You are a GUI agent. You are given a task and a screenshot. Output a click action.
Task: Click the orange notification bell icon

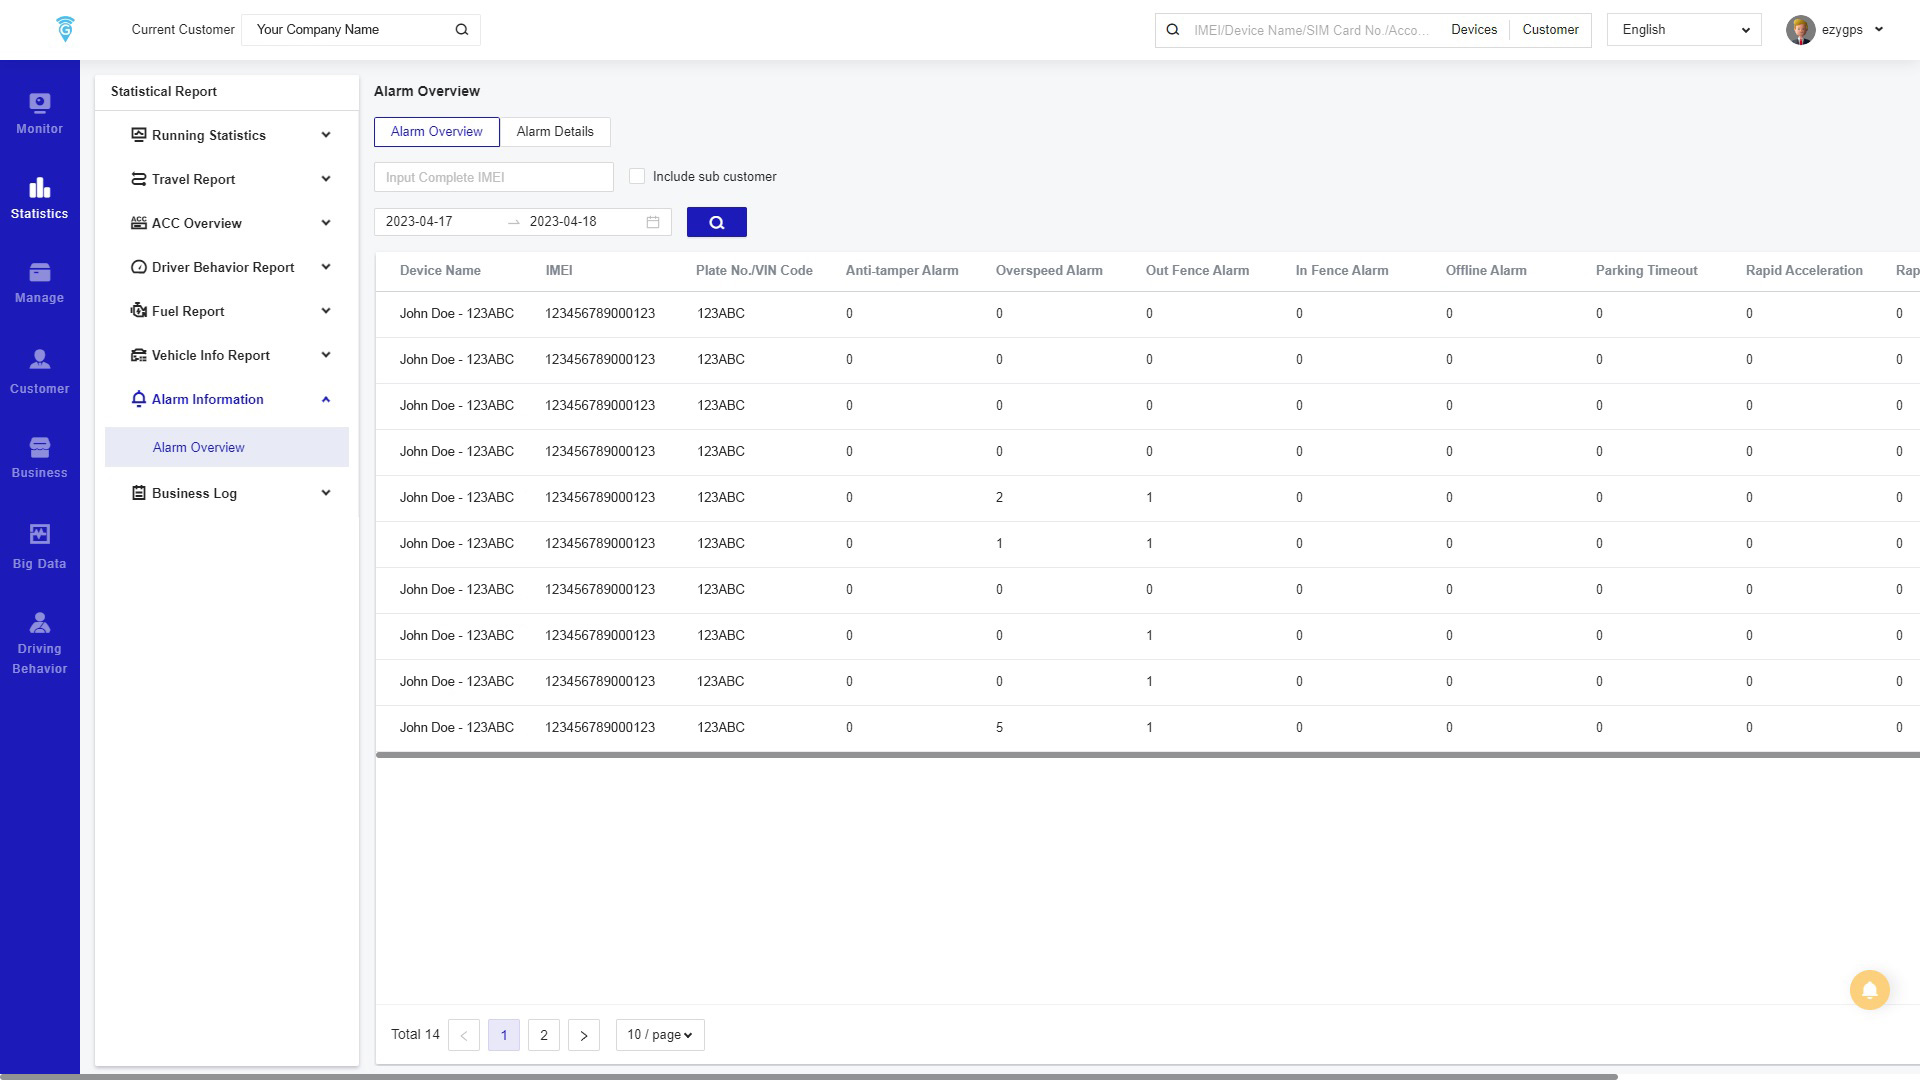(x=1869, y=990)
